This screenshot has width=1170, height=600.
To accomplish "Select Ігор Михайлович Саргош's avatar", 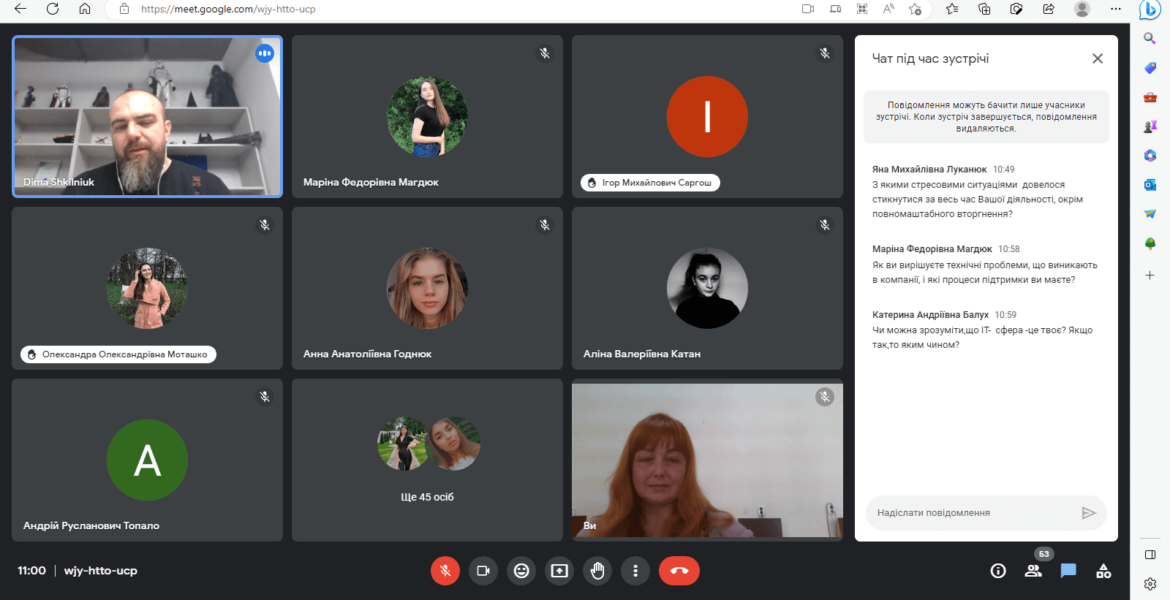I will pos(707,116).
